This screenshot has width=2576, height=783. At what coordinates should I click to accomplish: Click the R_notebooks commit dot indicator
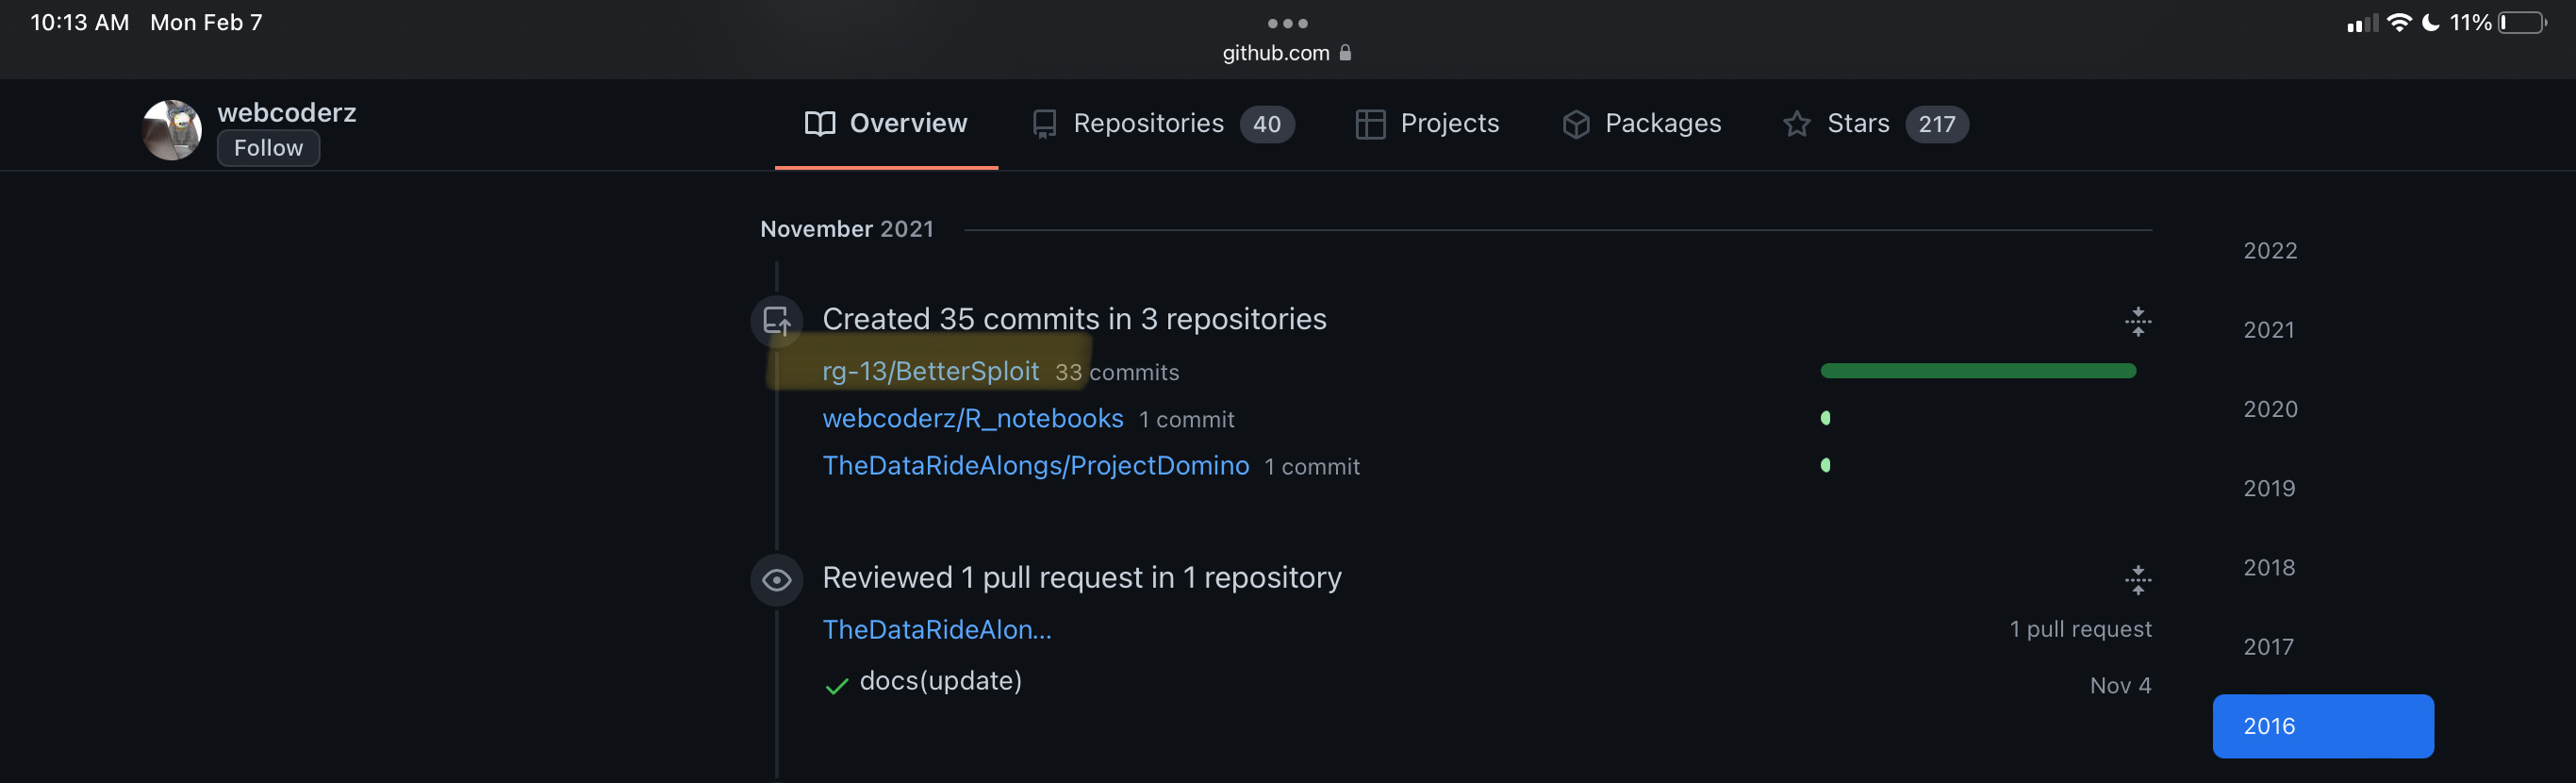1826,418
